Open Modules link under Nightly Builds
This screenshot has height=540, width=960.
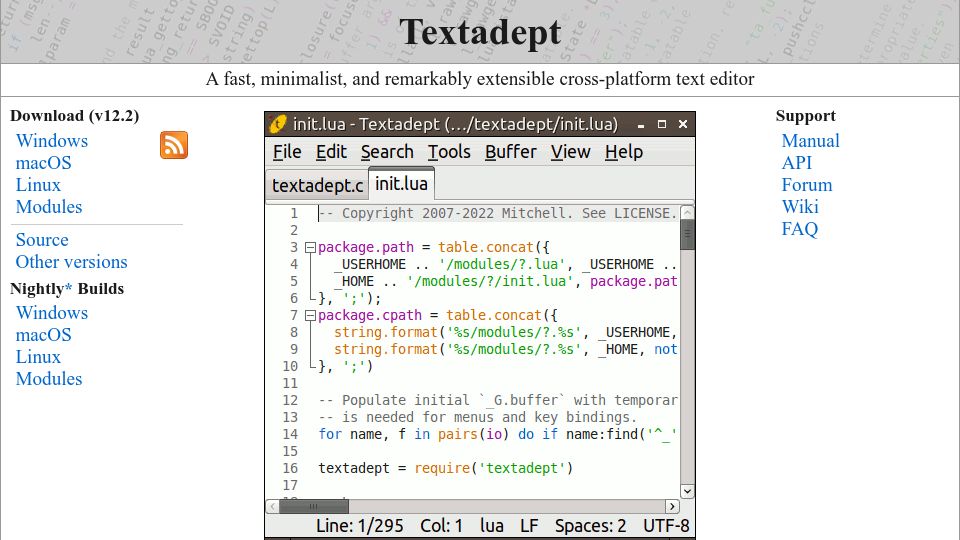[49, 379]
